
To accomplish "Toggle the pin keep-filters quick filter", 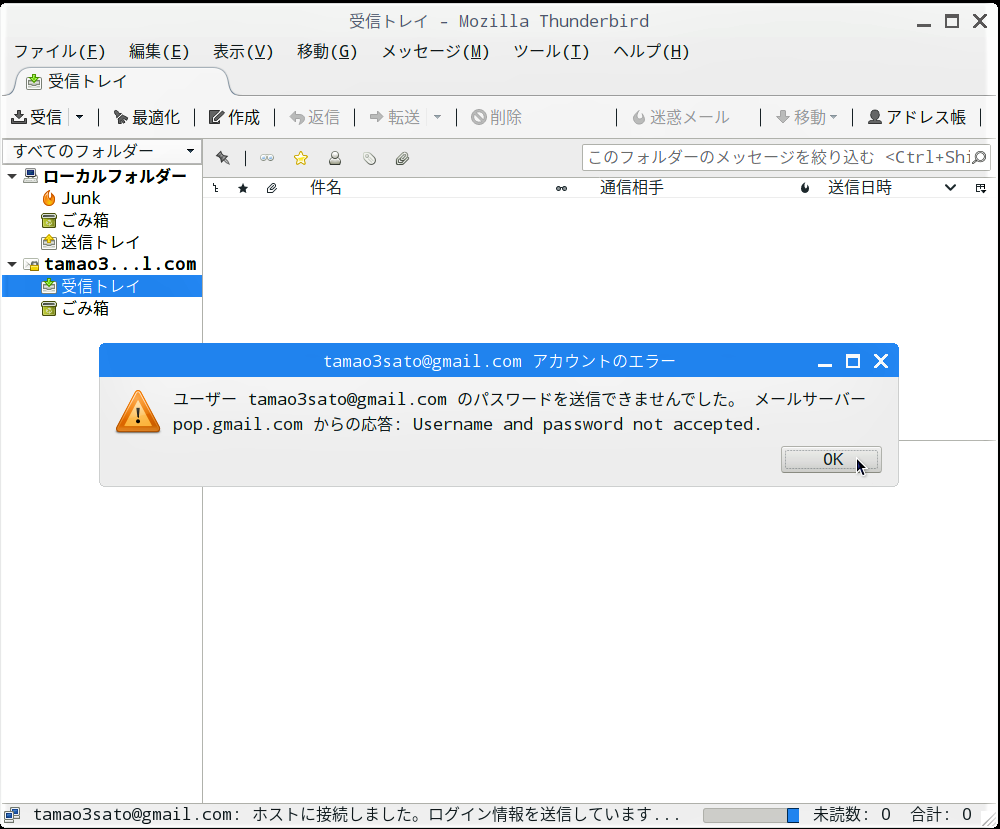I will pos(223,158).
